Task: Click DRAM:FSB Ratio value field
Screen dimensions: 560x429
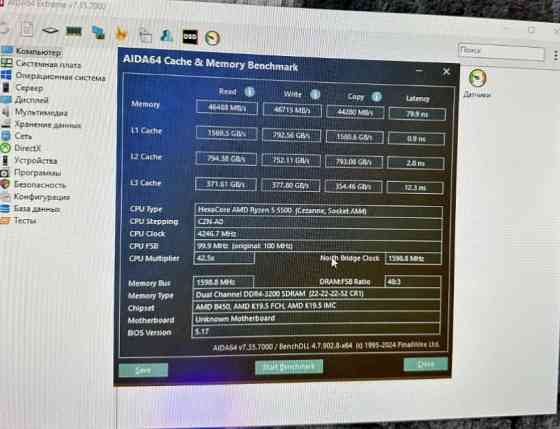Action: pyautogui.click(x=412, y=281)
